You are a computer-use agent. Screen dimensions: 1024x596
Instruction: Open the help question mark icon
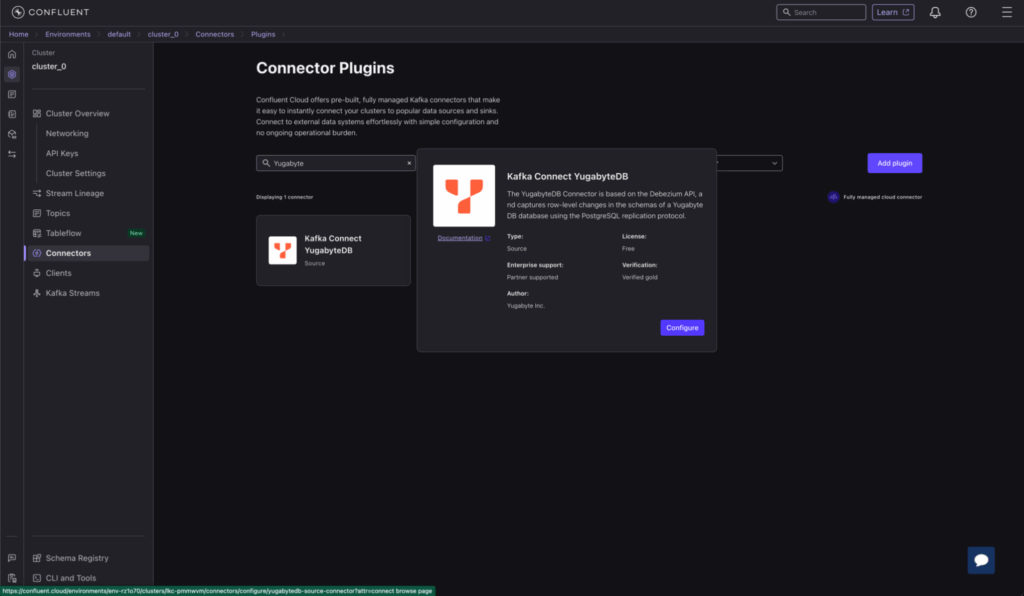tap(971, 12)
